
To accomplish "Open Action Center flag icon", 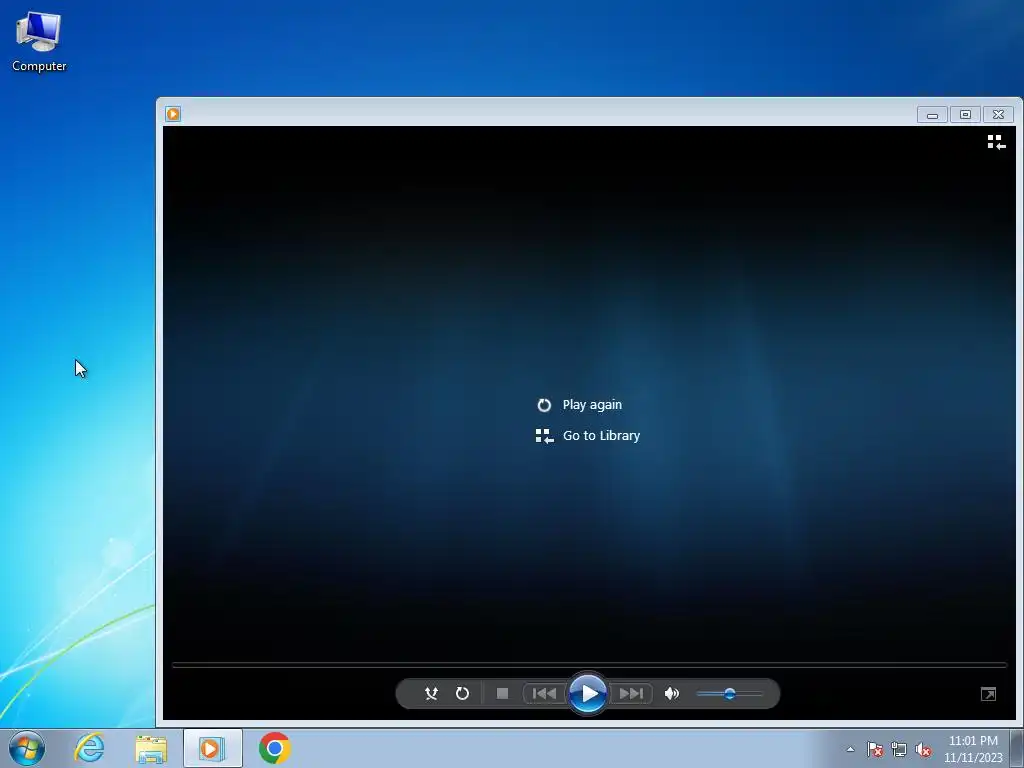I will coord(875,749).
